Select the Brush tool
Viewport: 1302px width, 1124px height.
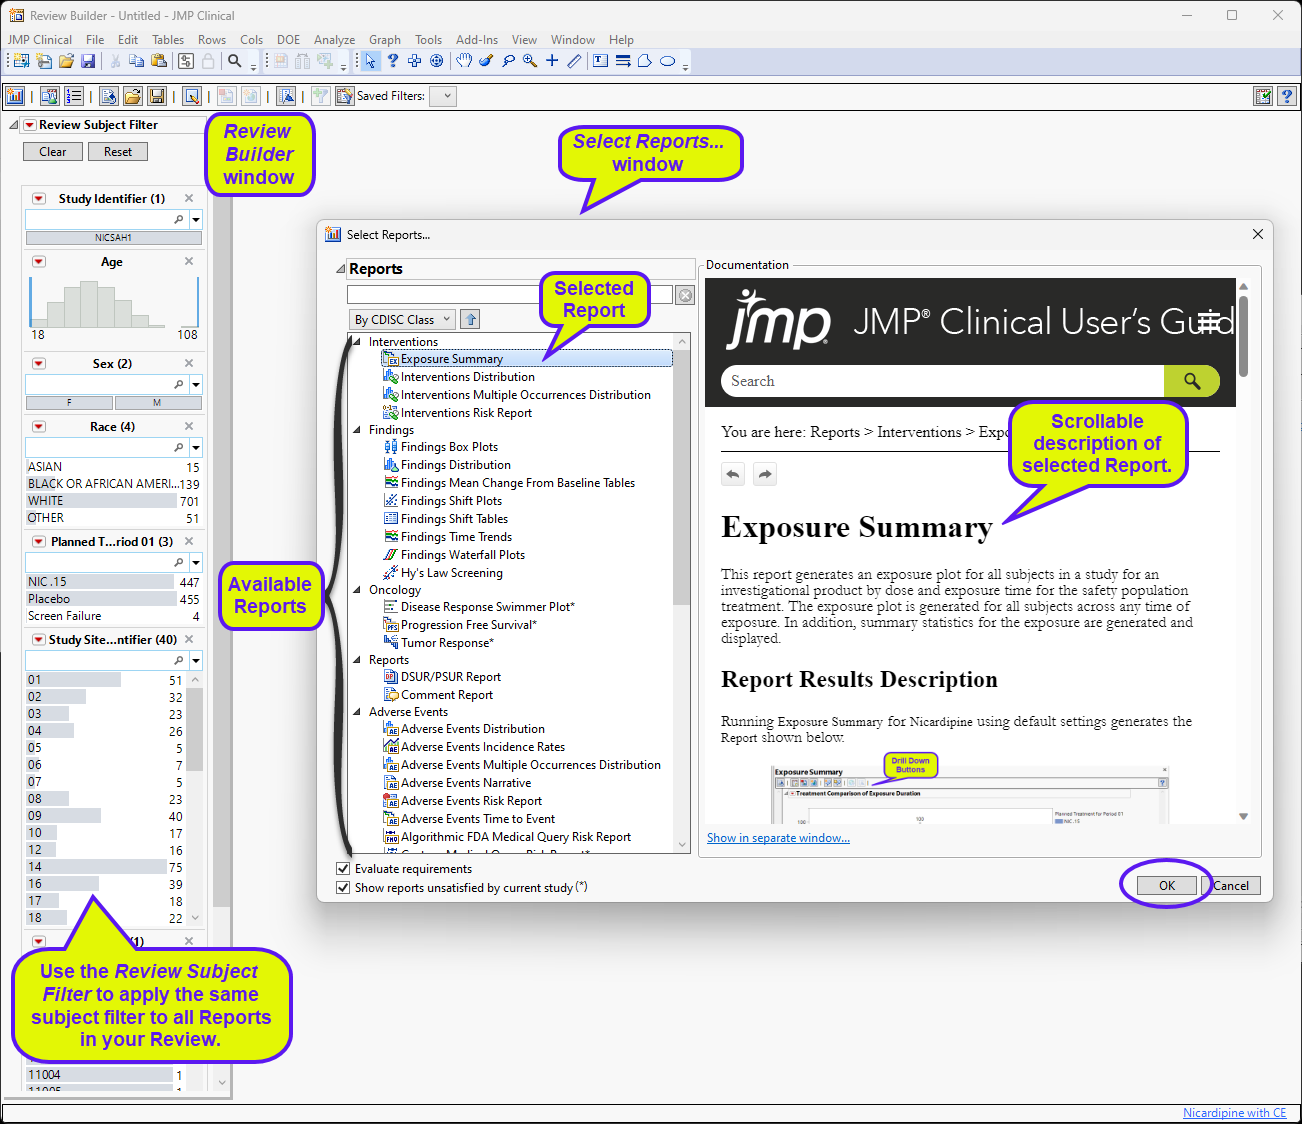coord(486,61)
